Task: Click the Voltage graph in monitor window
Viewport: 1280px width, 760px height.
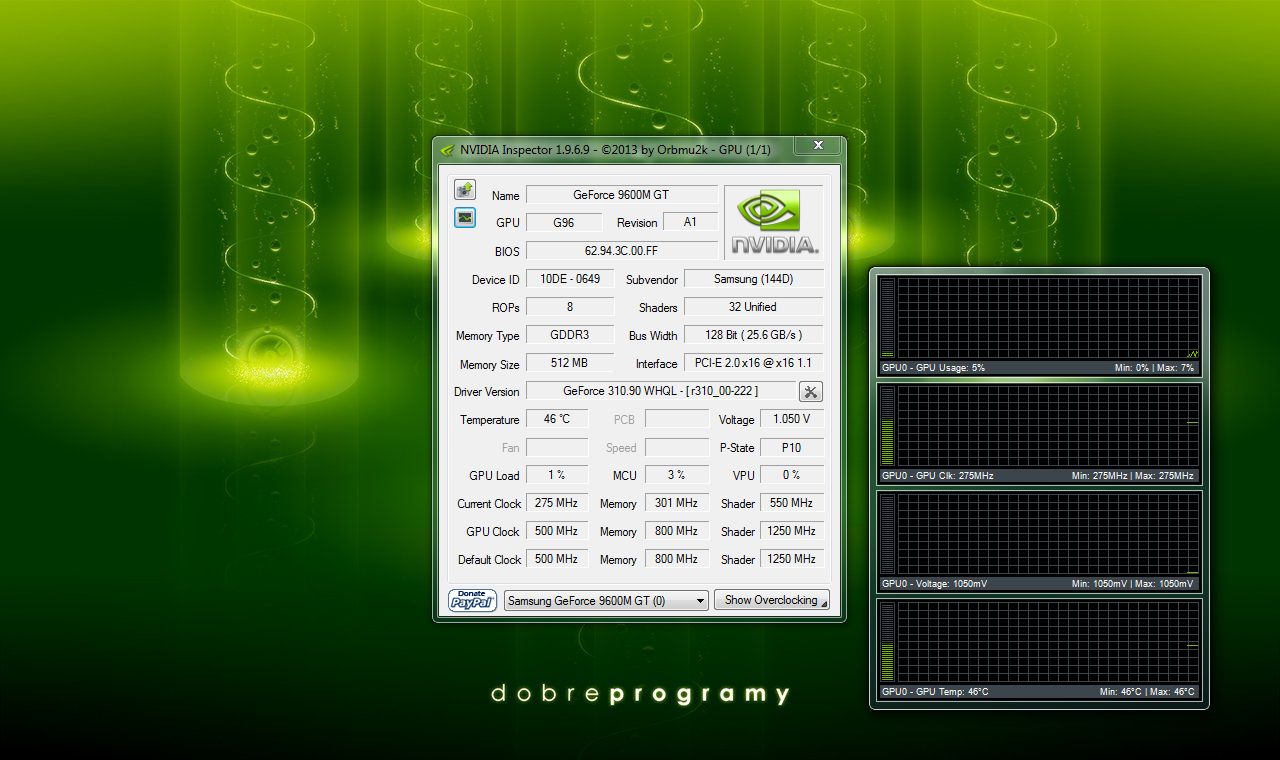Action: pyautogui.click(x=1048, y=534)
